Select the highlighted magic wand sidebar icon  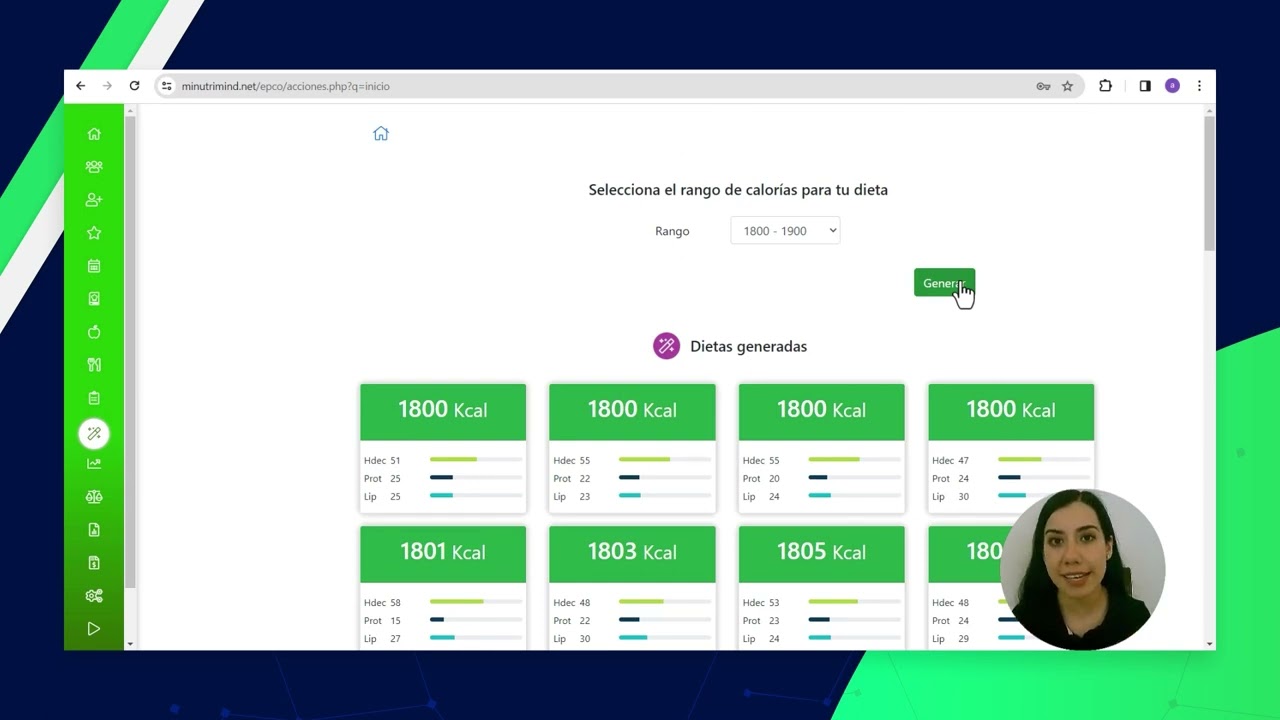click(x=94, y=433)
